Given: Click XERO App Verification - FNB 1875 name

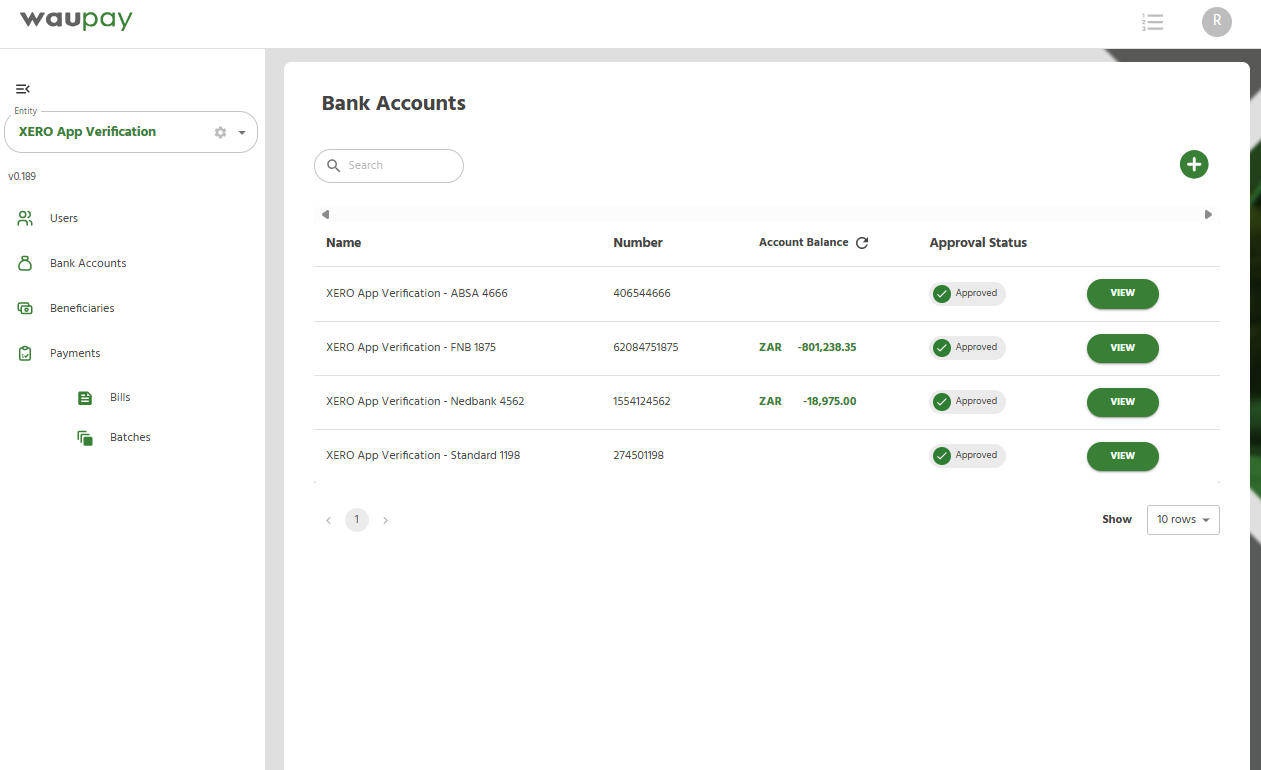Looking at the screenshot, I should 411,348.
